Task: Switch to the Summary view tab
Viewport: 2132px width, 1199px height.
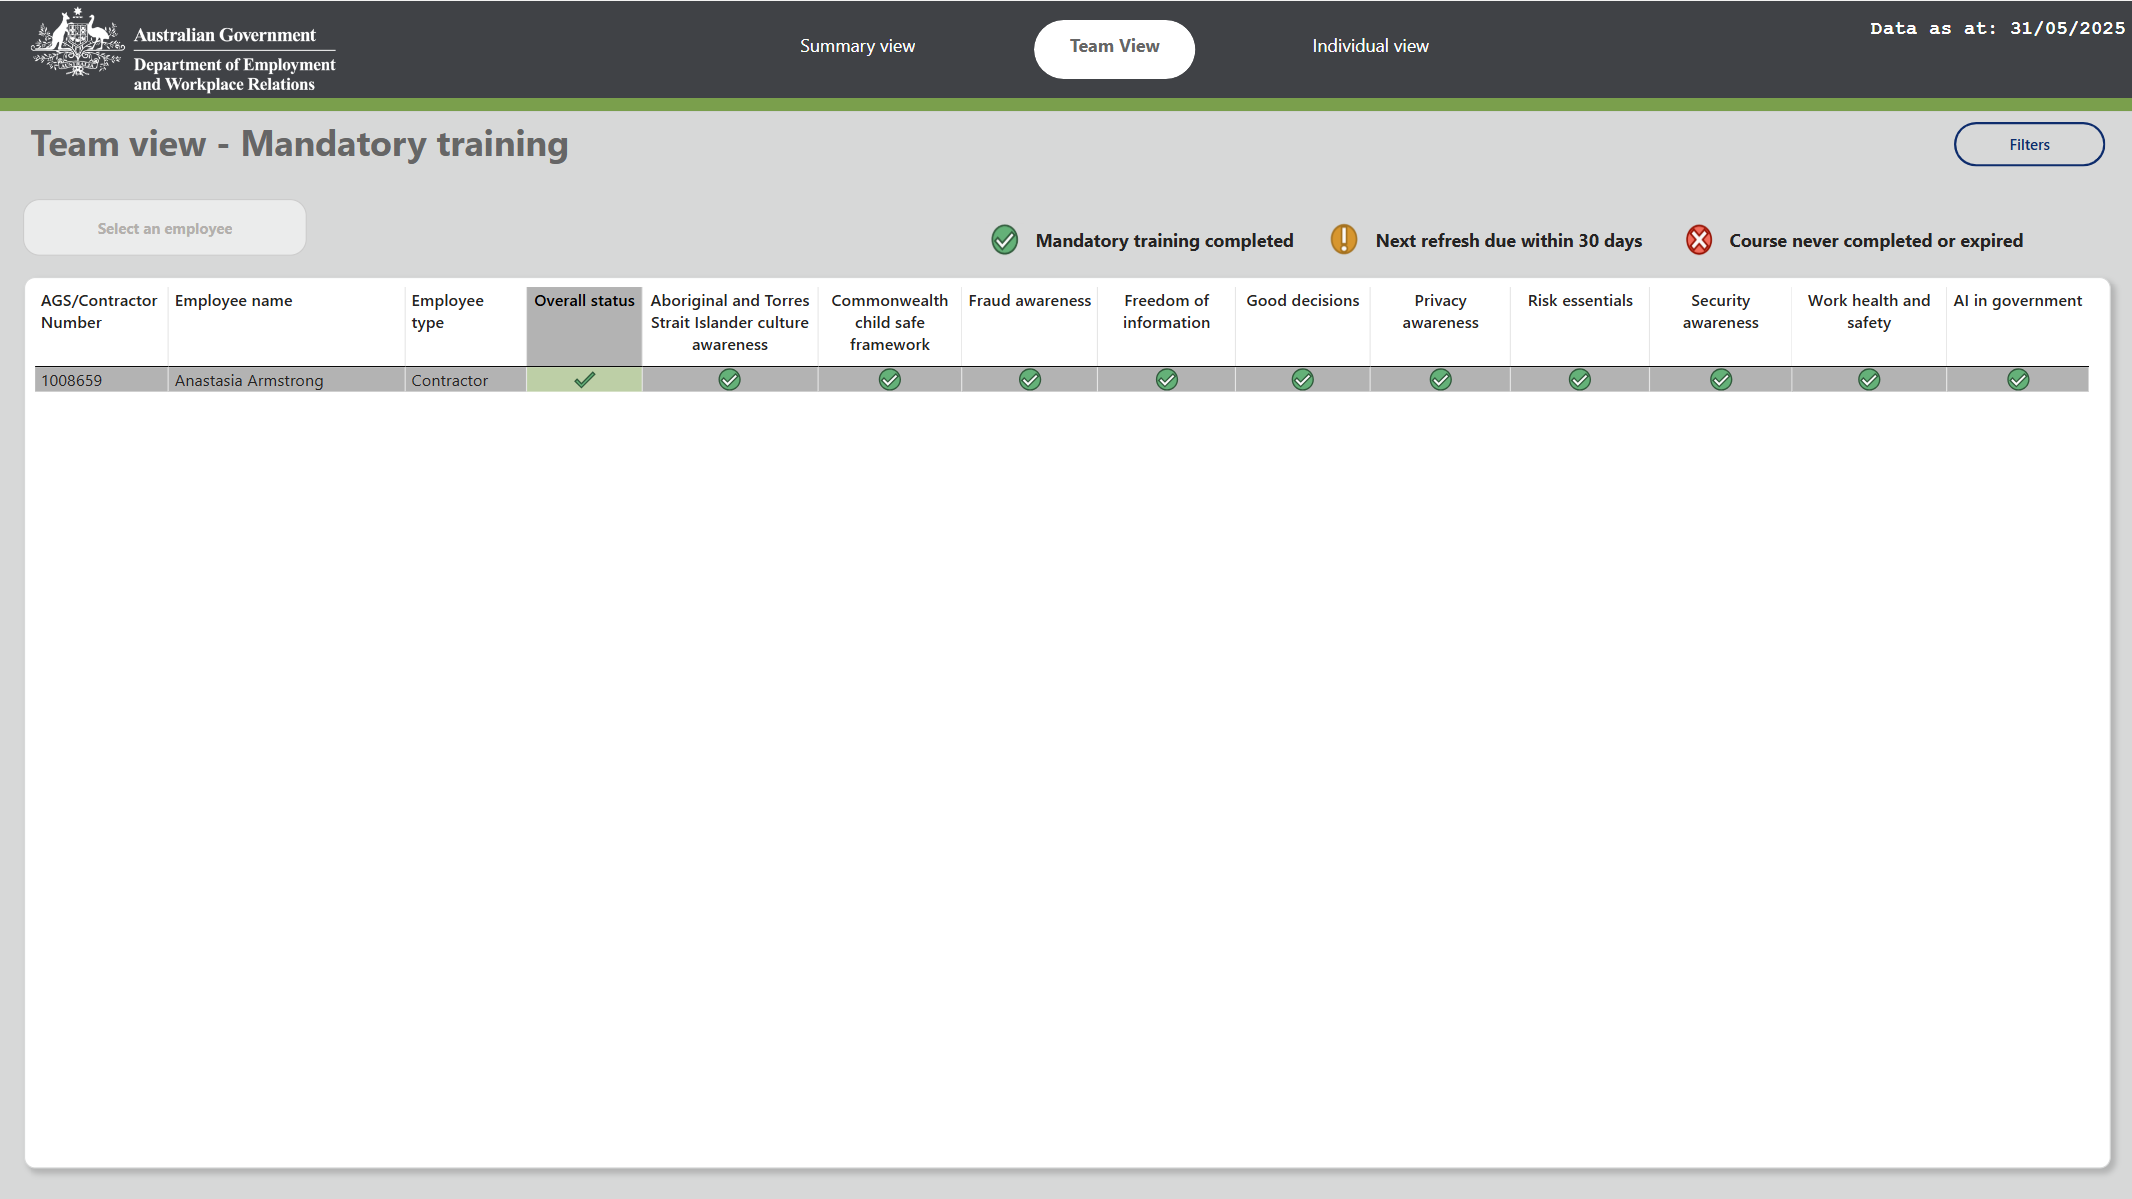Action: click(x=857, y=46)
